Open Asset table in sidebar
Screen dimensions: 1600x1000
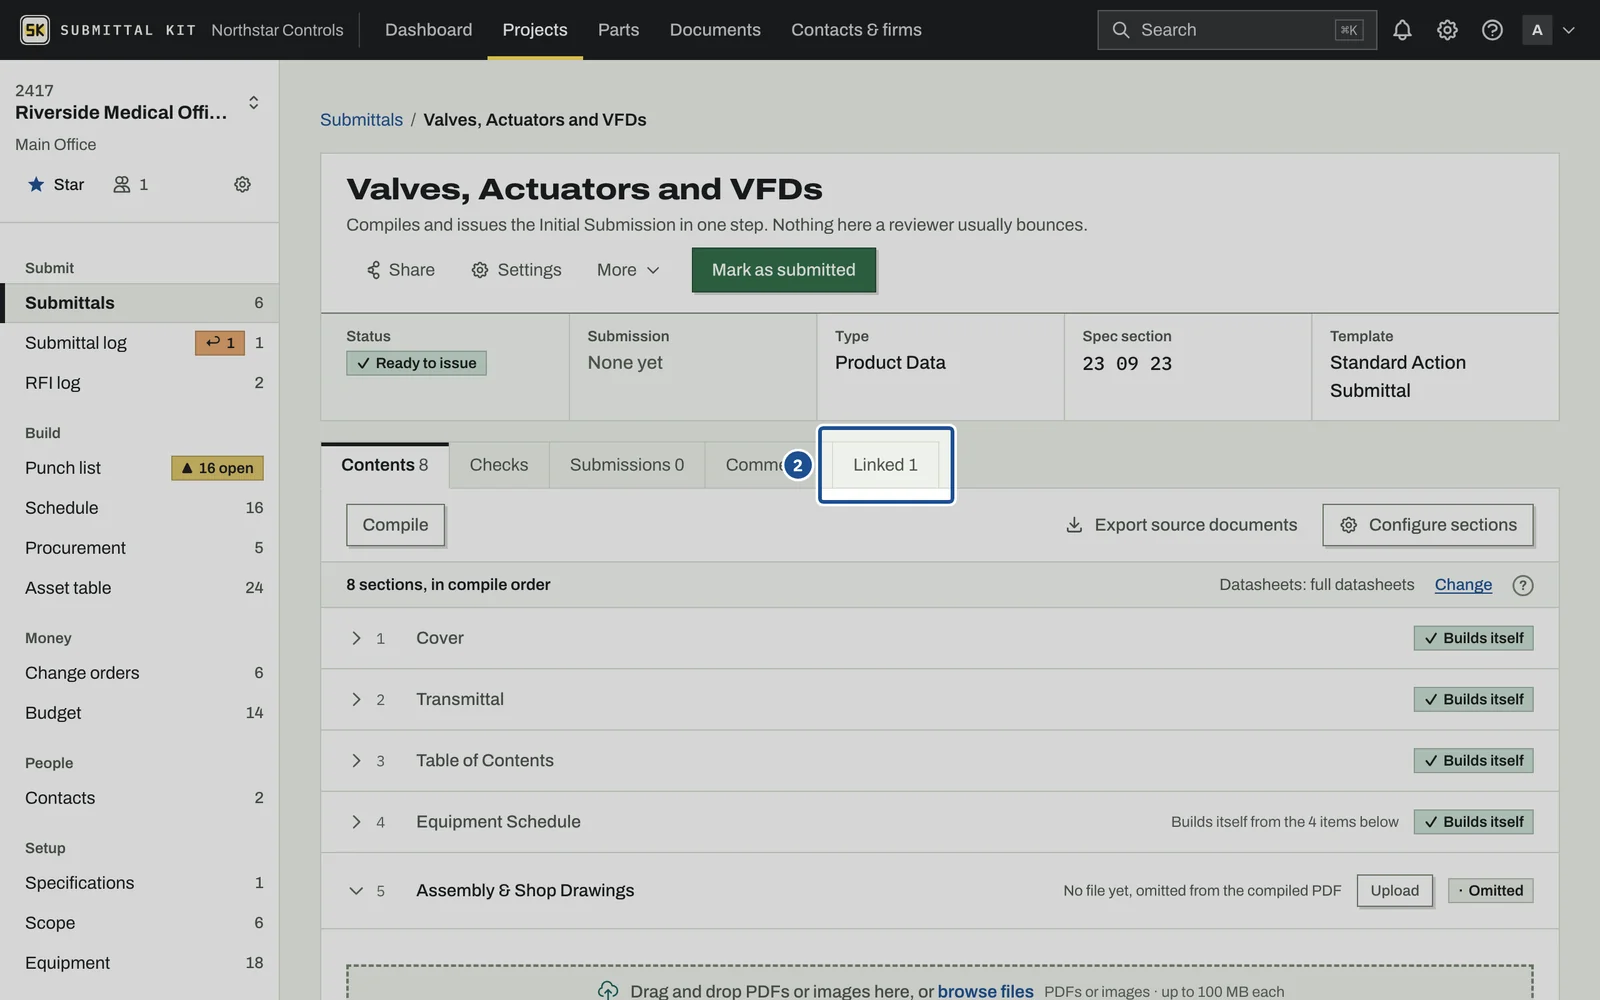(x=139, y=588)
